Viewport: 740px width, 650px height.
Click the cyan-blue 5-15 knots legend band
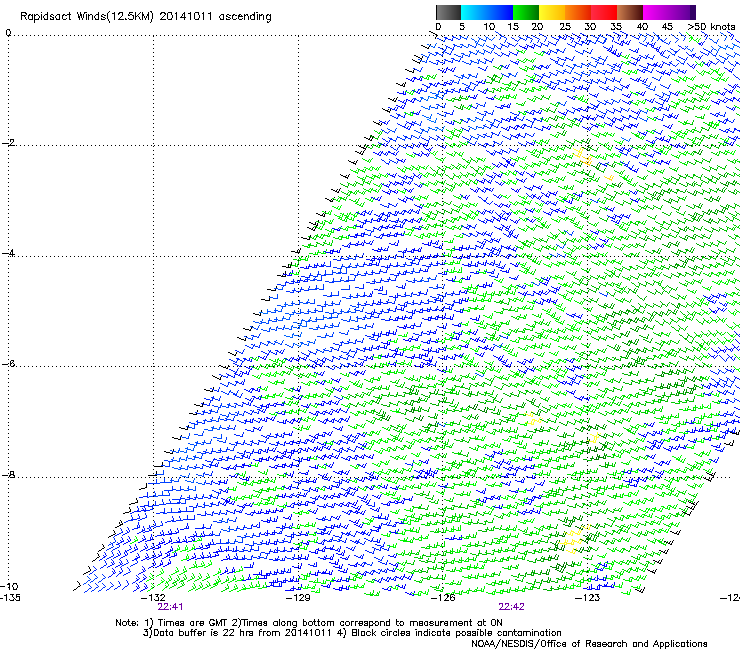click(487, 12)
